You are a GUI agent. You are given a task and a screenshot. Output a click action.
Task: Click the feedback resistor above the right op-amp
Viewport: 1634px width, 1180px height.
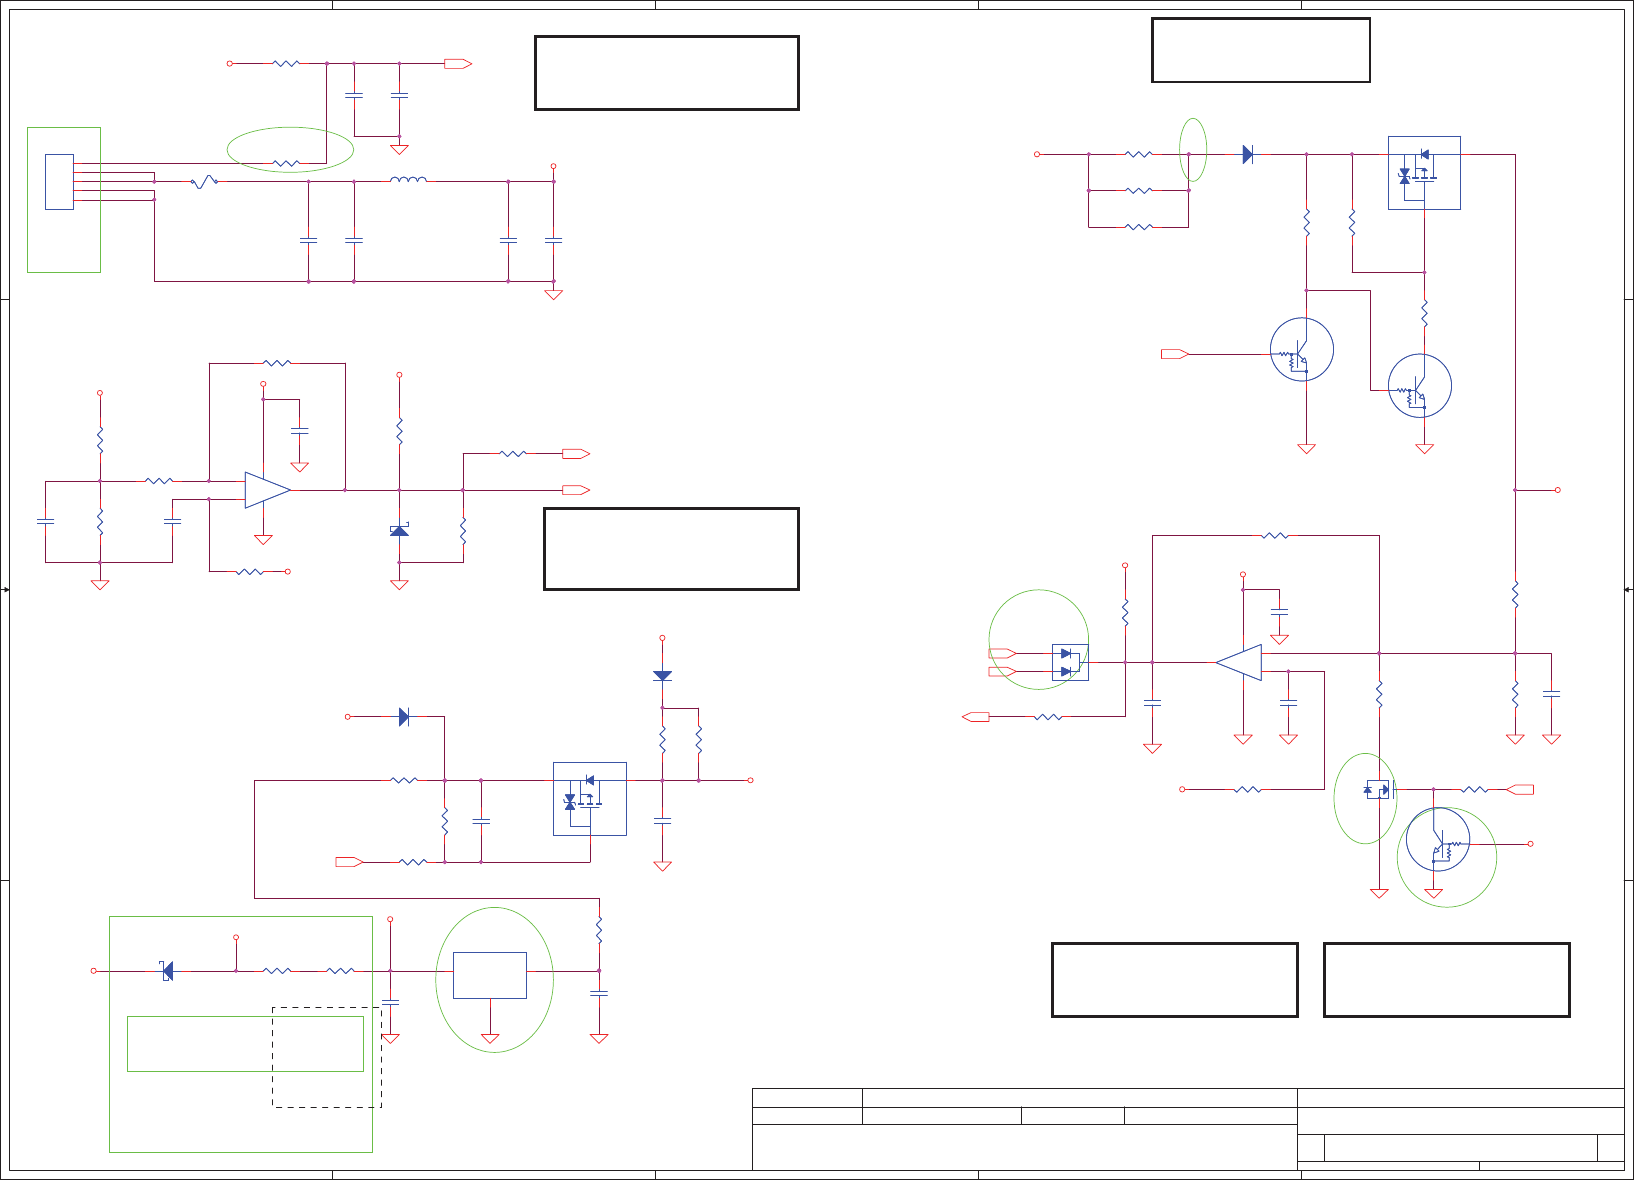(1275, 536)
